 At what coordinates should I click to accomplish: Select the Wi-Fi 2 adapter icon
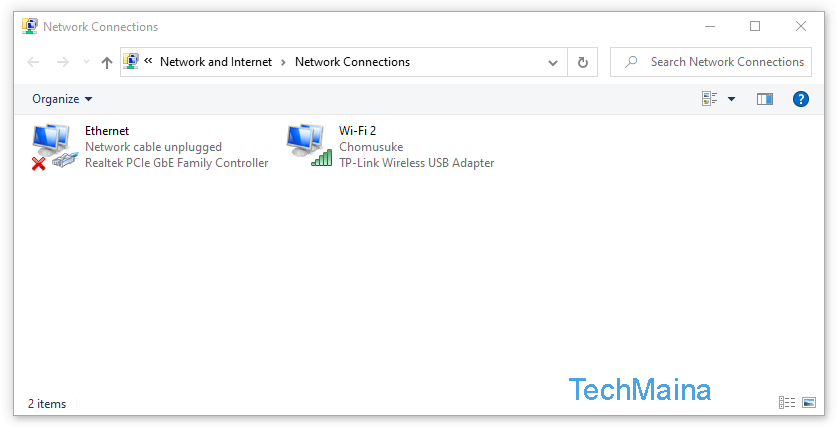309,146
